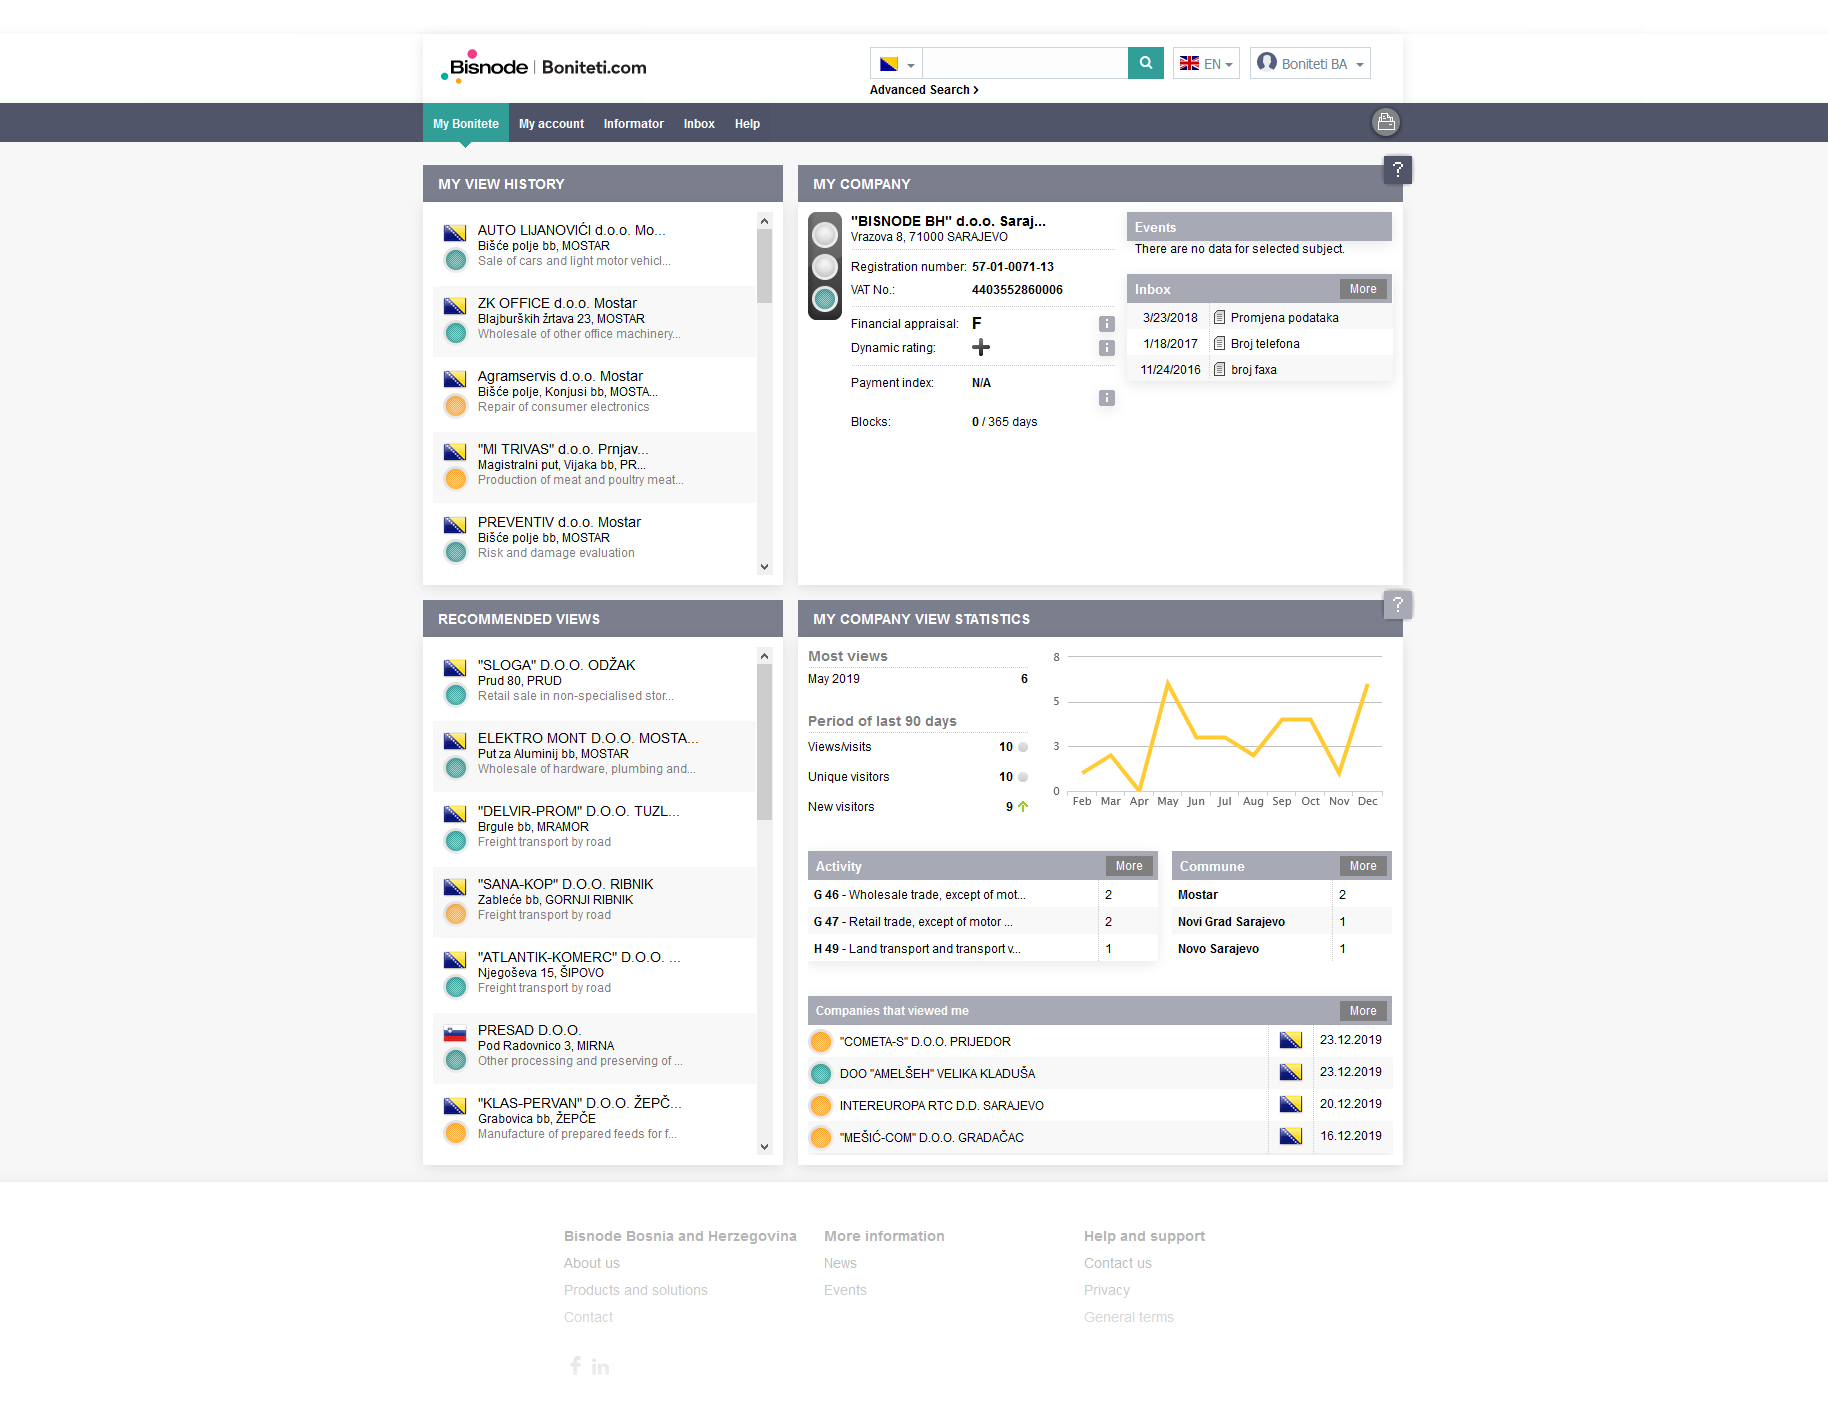
Task: Open My account menu
Action: [x=551, y=124]
